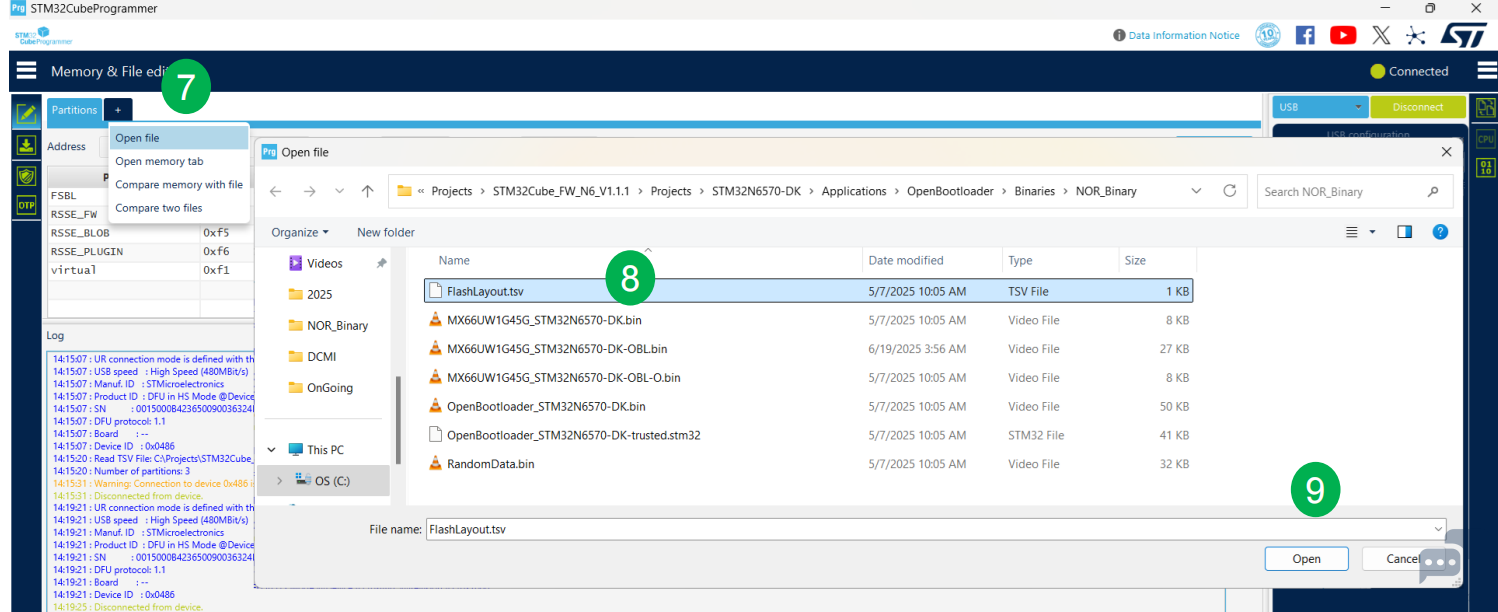Click the help icon in file dialog
1498x612 pixels.
[x=1440, y=232]
